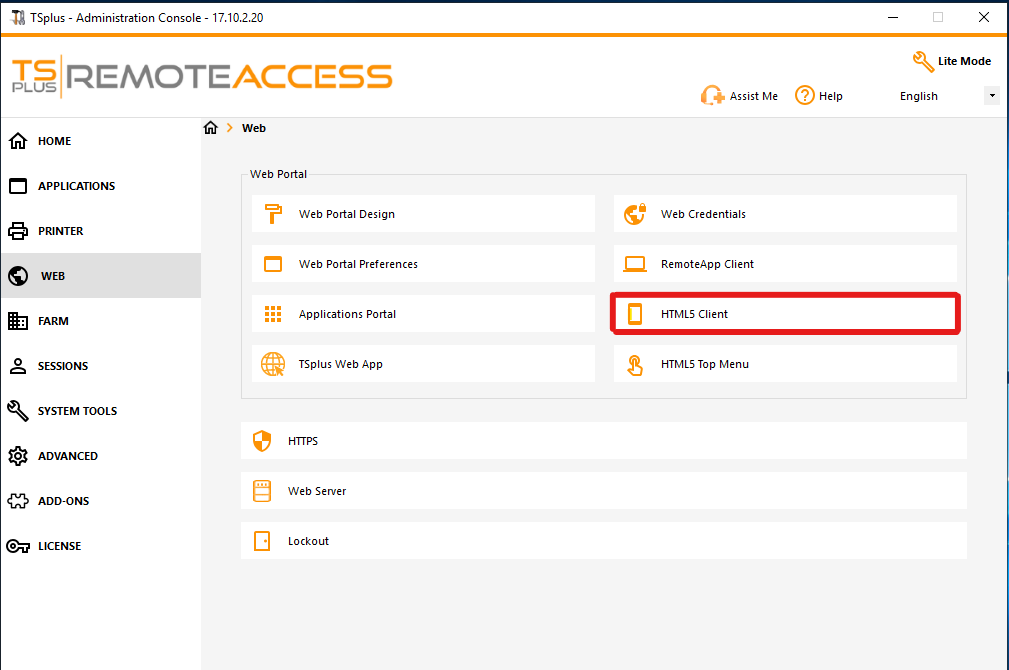The height and width of the screenshot is (670, 1009).
Task: Click the HTML5 Client phone icon
Action: (634, 314)
